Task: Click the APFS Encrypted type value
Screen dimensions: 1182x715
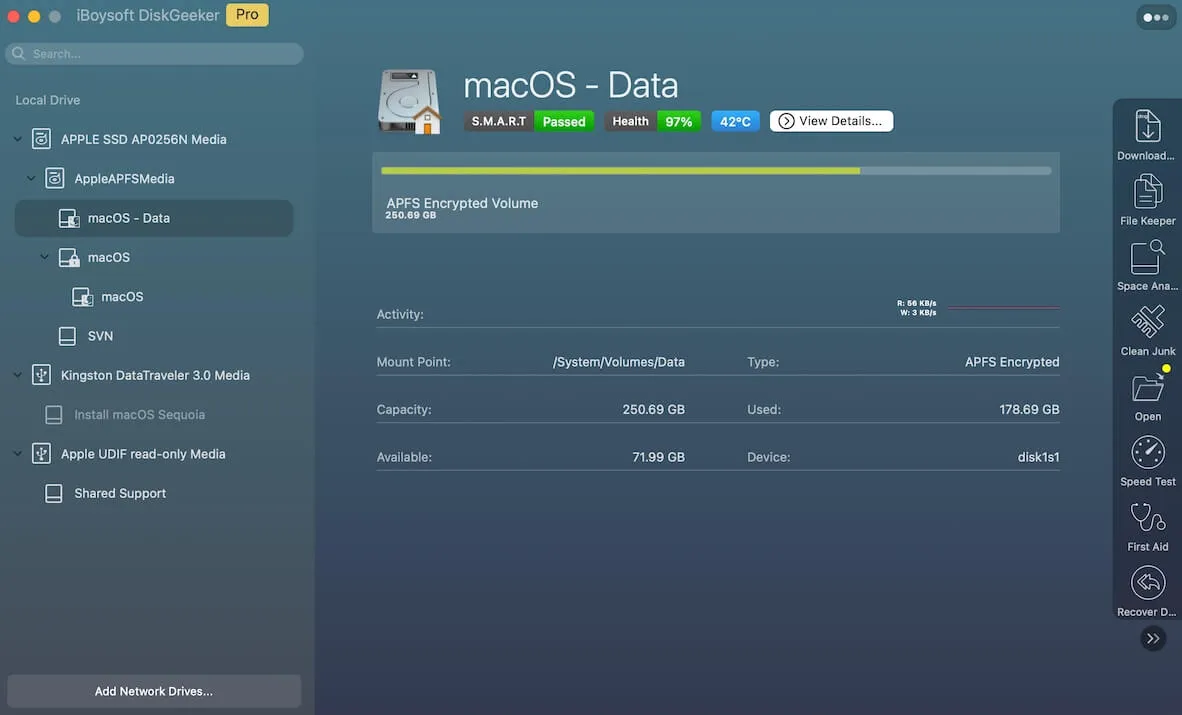Action: pos(1012,362)
